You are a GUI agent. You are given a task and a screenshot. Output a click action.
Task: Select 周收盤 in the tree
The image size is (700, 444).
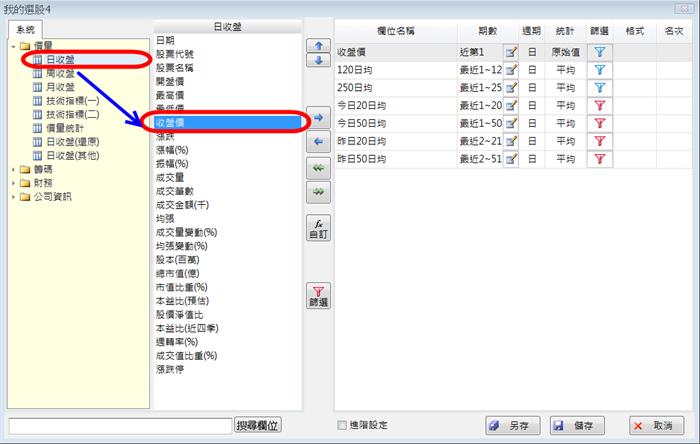pyautogui.click(x=60, y=73)
